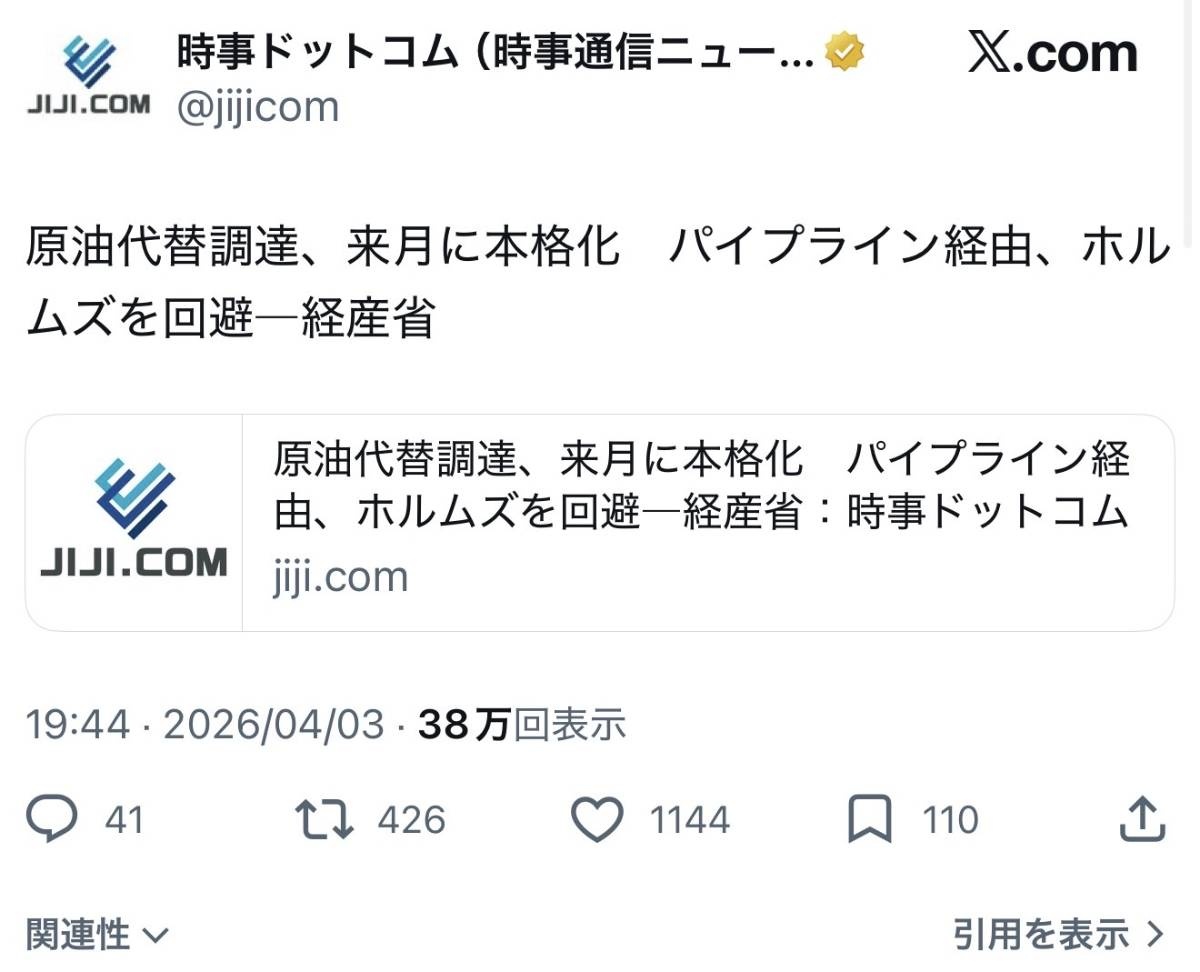The height and width of the screenshot is (972, 1200).
Task: Open the 関連性 sort dropdown
Action: click(97, 936)
